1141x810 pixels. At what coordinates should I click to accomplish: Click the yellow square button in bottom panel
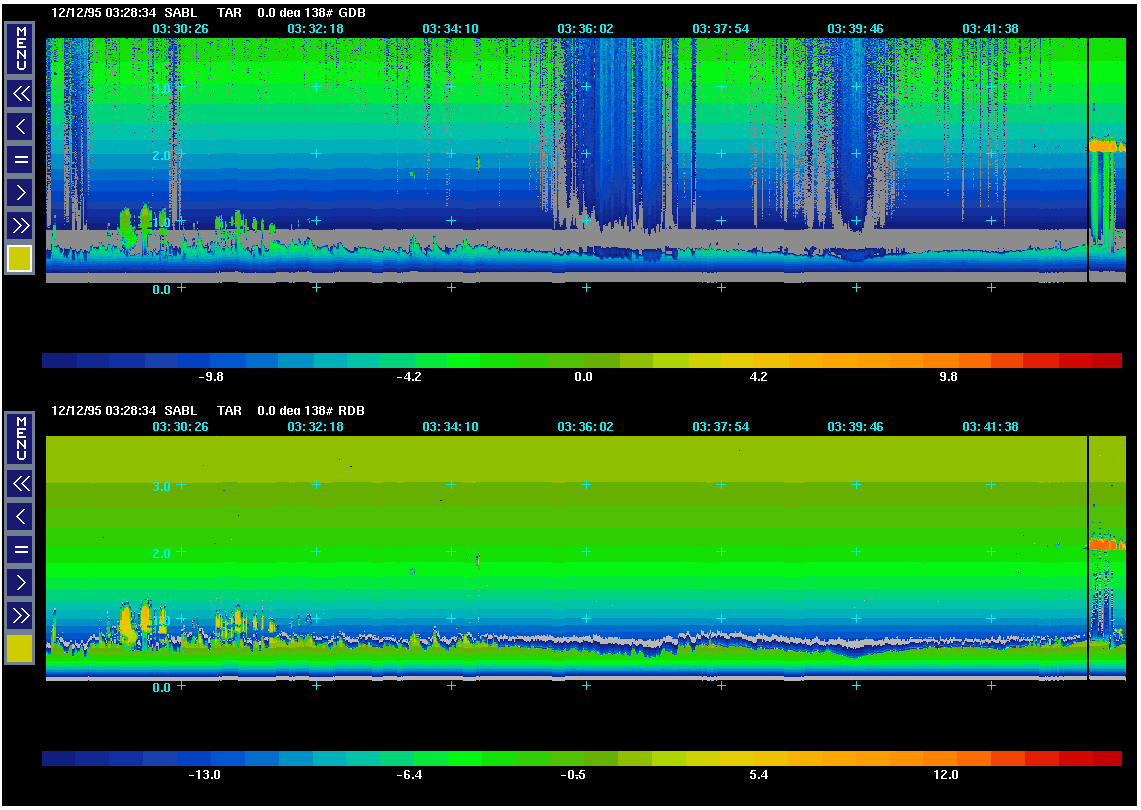click(x=20, y=649)
